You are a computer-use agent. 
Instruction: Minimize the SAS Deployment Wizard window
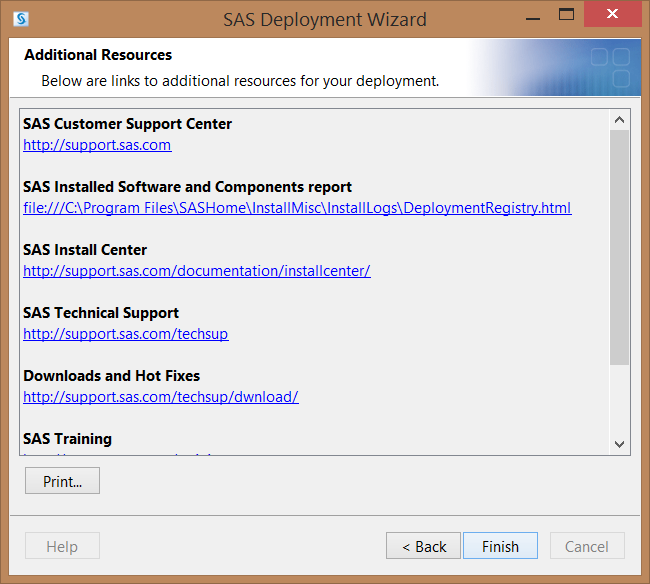pos(533,19)
